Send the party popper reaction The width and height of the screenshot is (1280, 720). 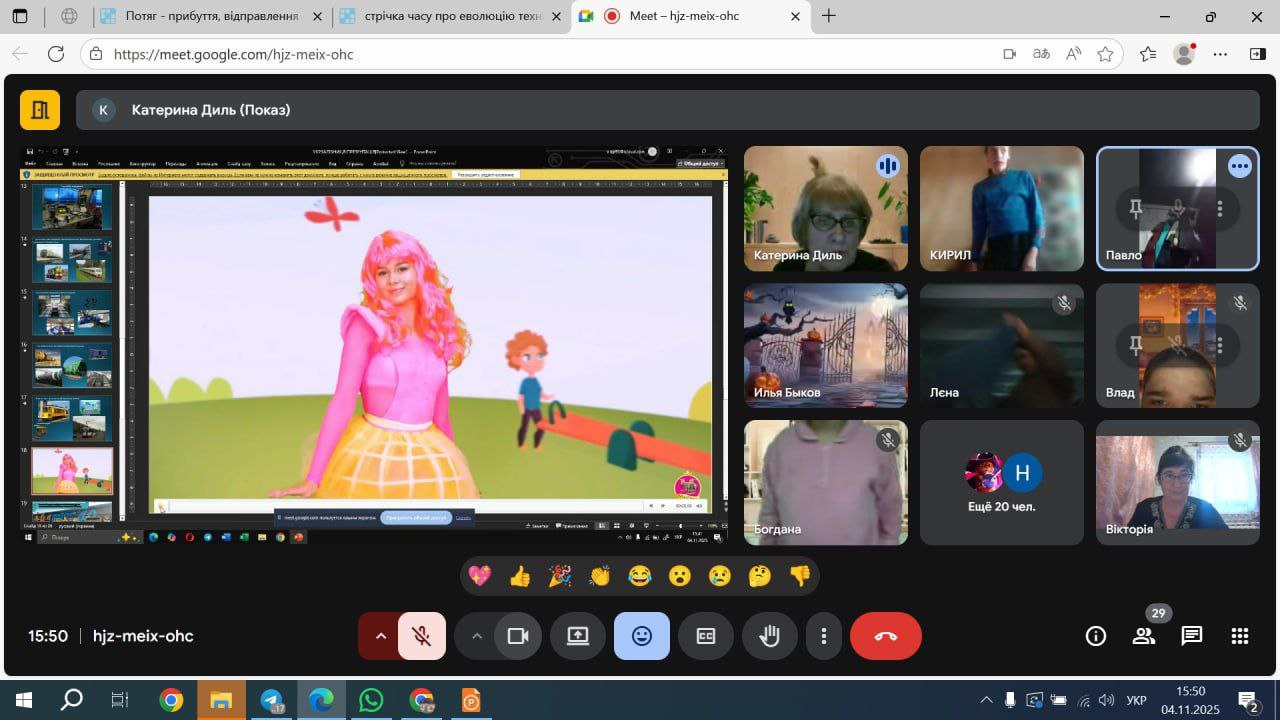click(x=560, y=576)
